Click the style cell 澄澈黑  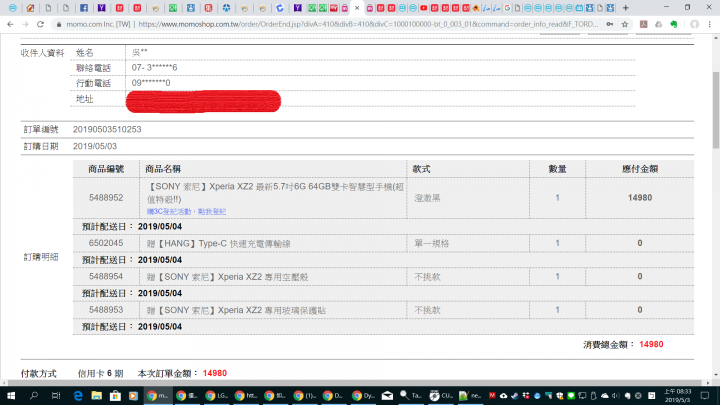428,198
